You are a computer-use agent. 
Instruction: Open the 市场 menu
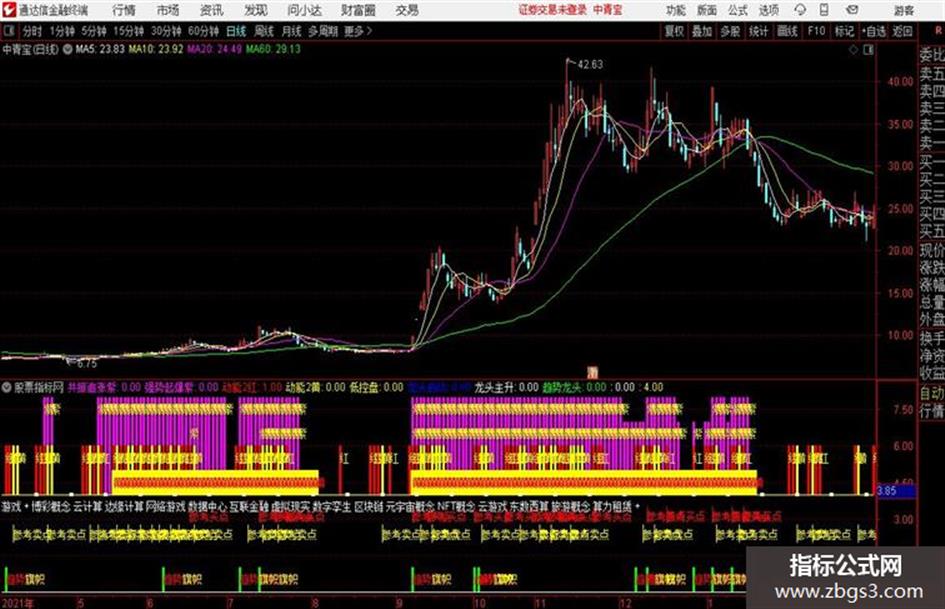tap(168, 10)
